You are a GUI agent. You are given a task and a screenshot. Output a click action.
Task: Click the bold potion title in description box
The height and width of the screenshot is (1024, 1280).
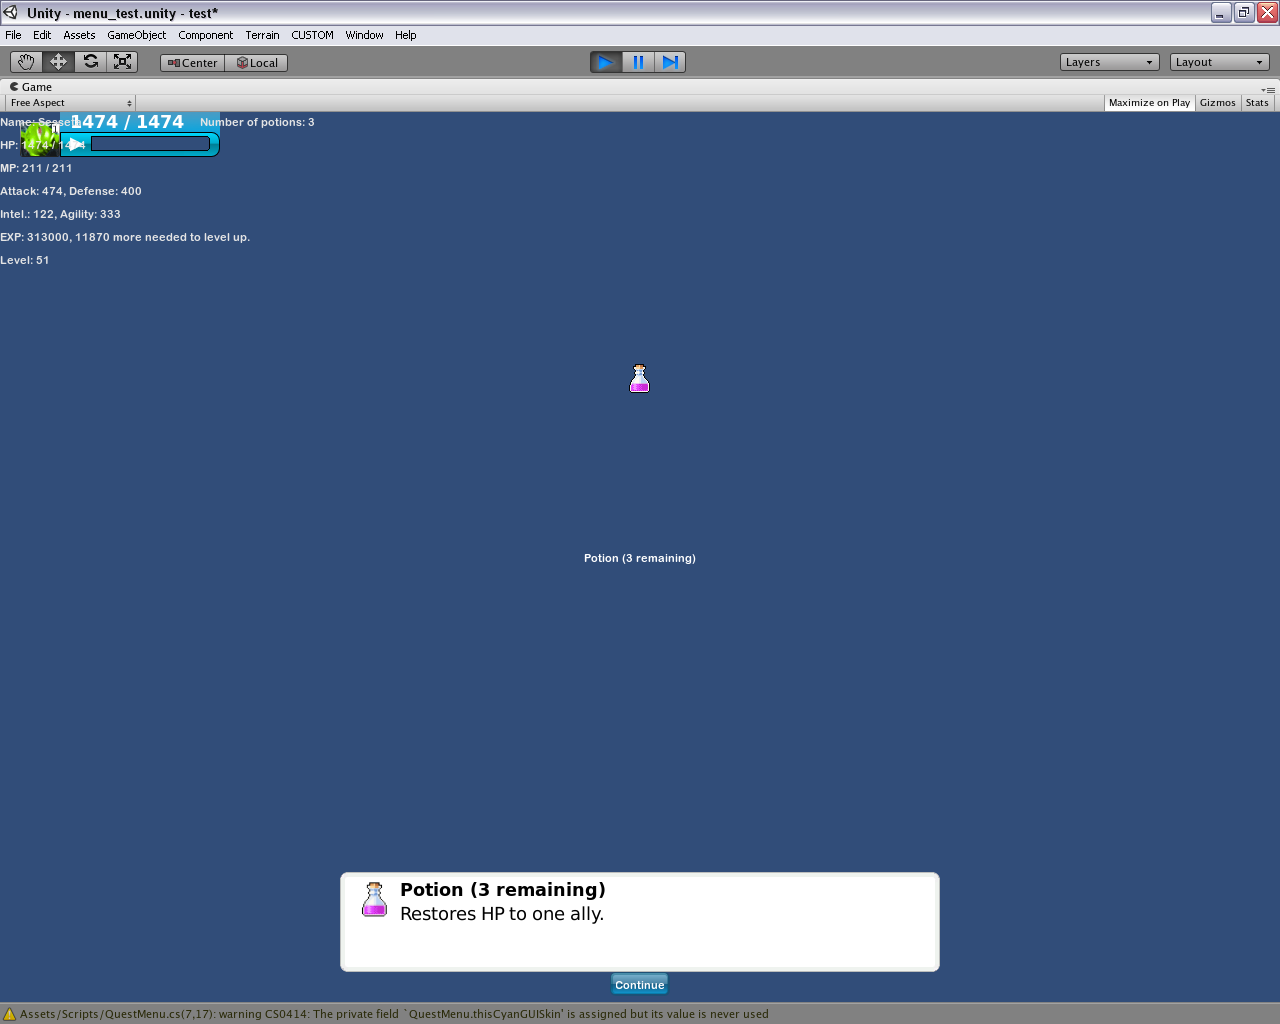point(503,890)
